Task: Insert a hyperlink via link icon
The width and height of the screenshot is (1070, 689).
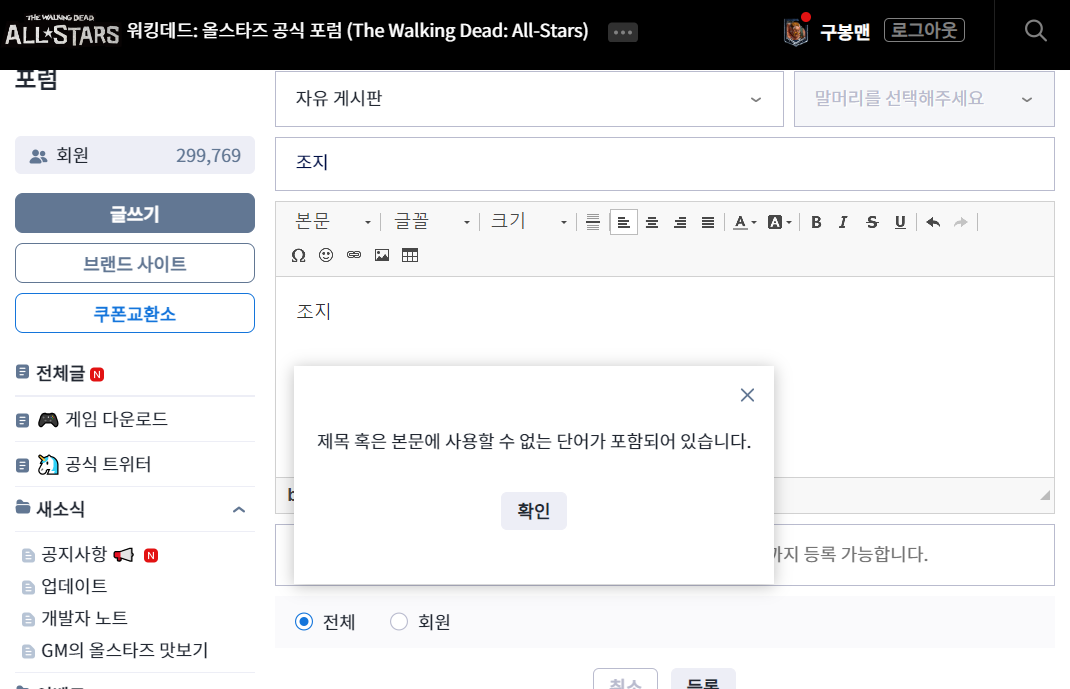Action: coord(354,255)
